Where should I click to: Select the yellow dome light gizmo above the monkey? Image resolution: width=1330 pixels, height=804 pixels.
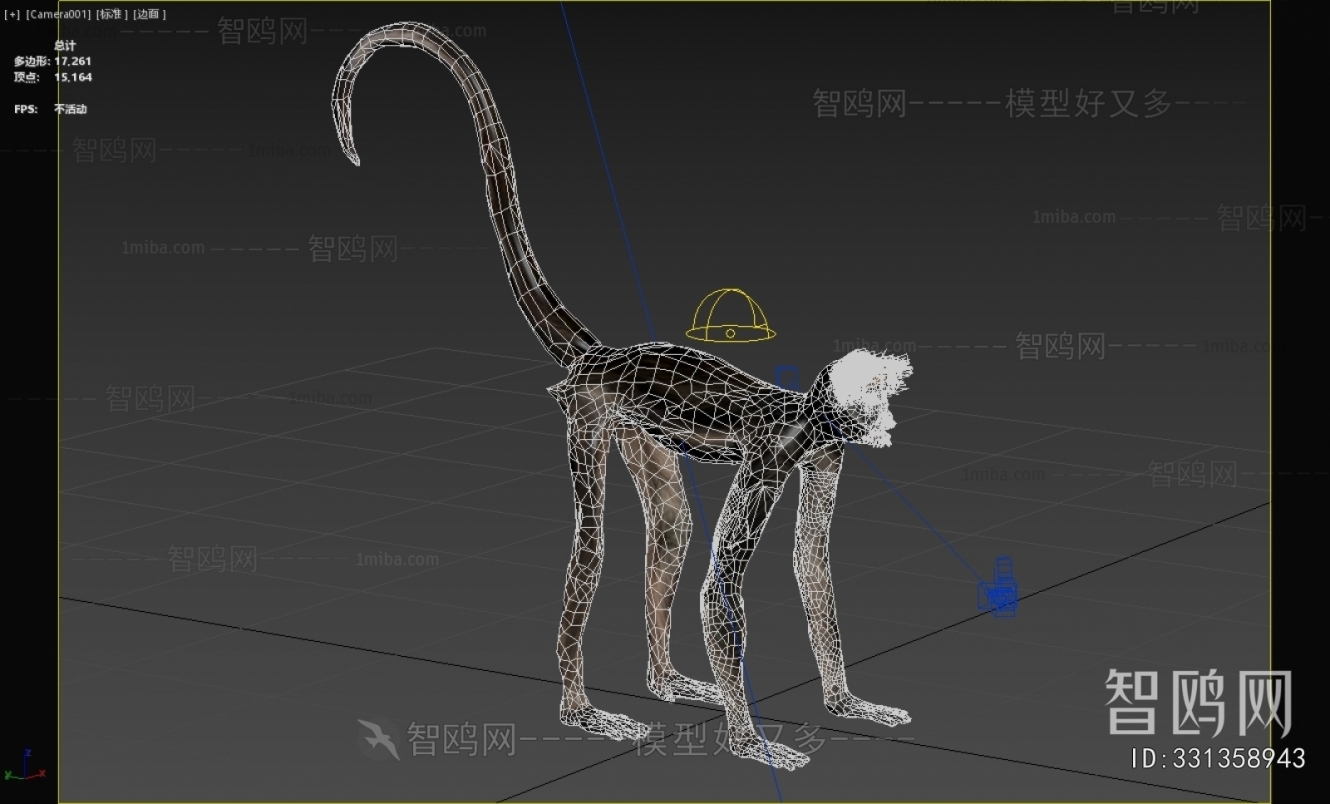click(x=732, y=315)
